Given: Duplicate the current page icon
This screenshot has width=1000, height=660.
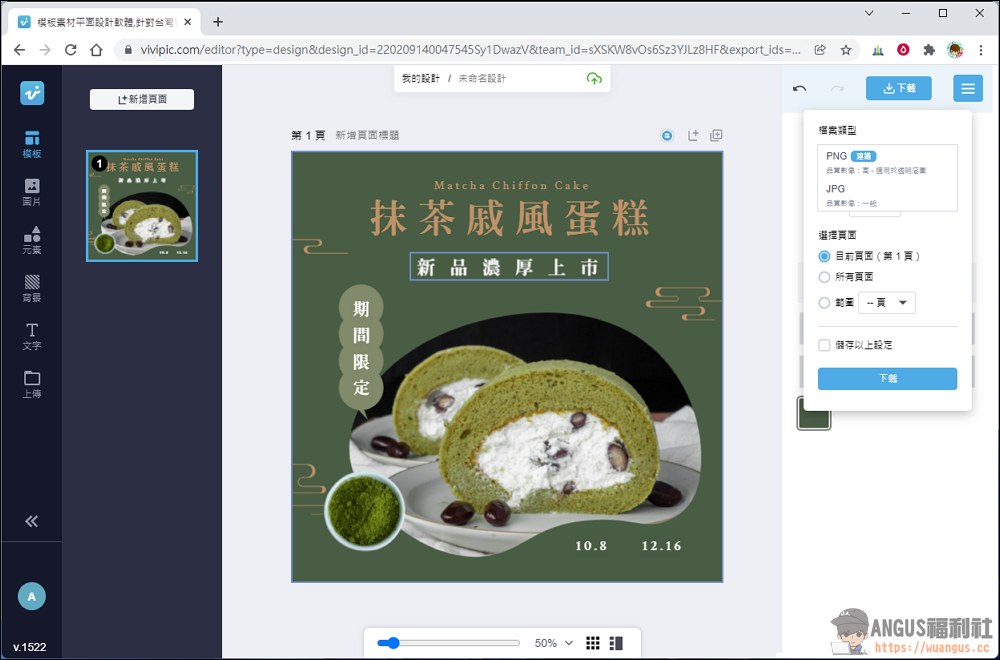Looking at the screenshot, I should click(716, 135).
